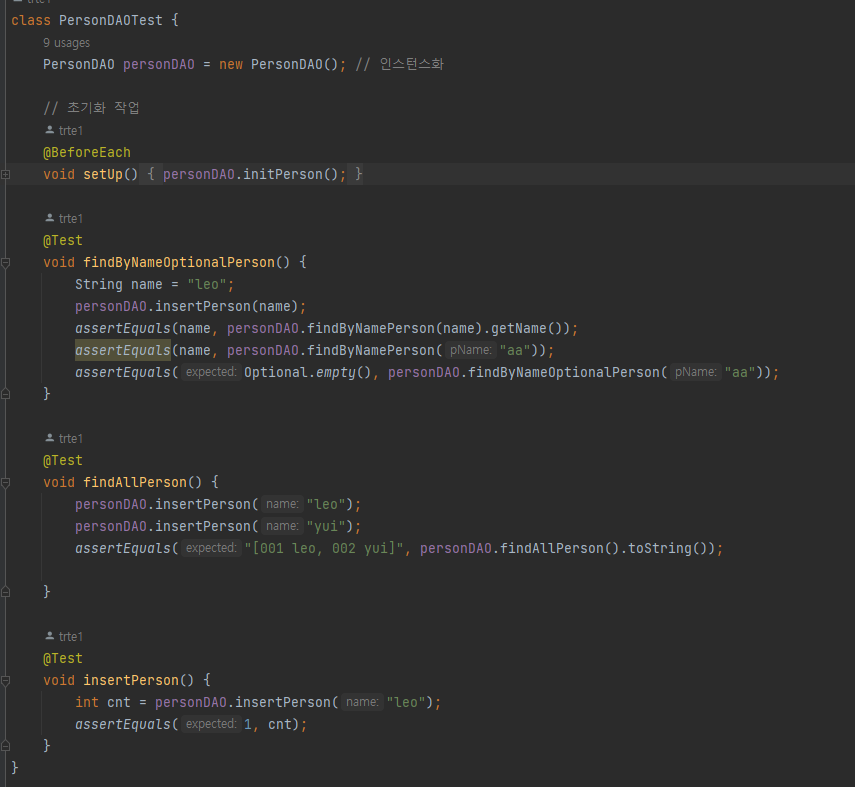Viewport: 855px width, 787px height.
Task: Click 'new' keyword in personDAO field declaration
Action: [231, 64]
